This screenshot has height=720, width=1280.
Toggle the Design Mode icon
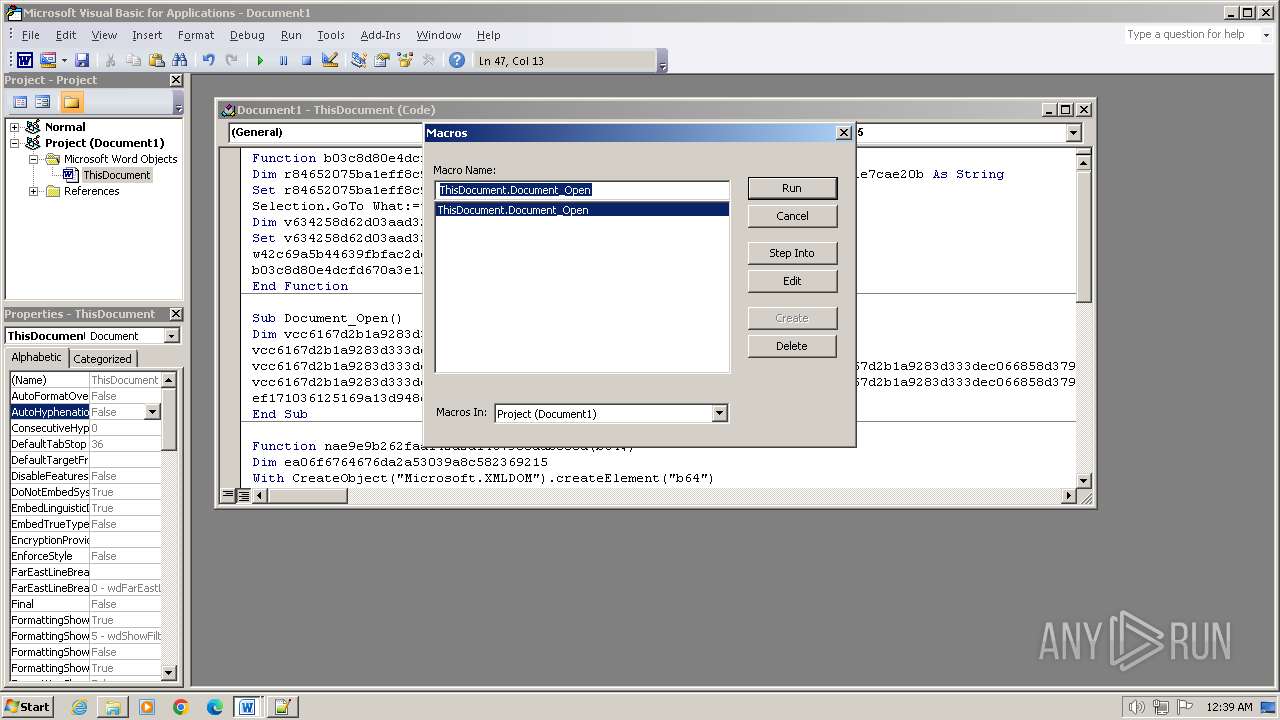(x=330, y=61)
